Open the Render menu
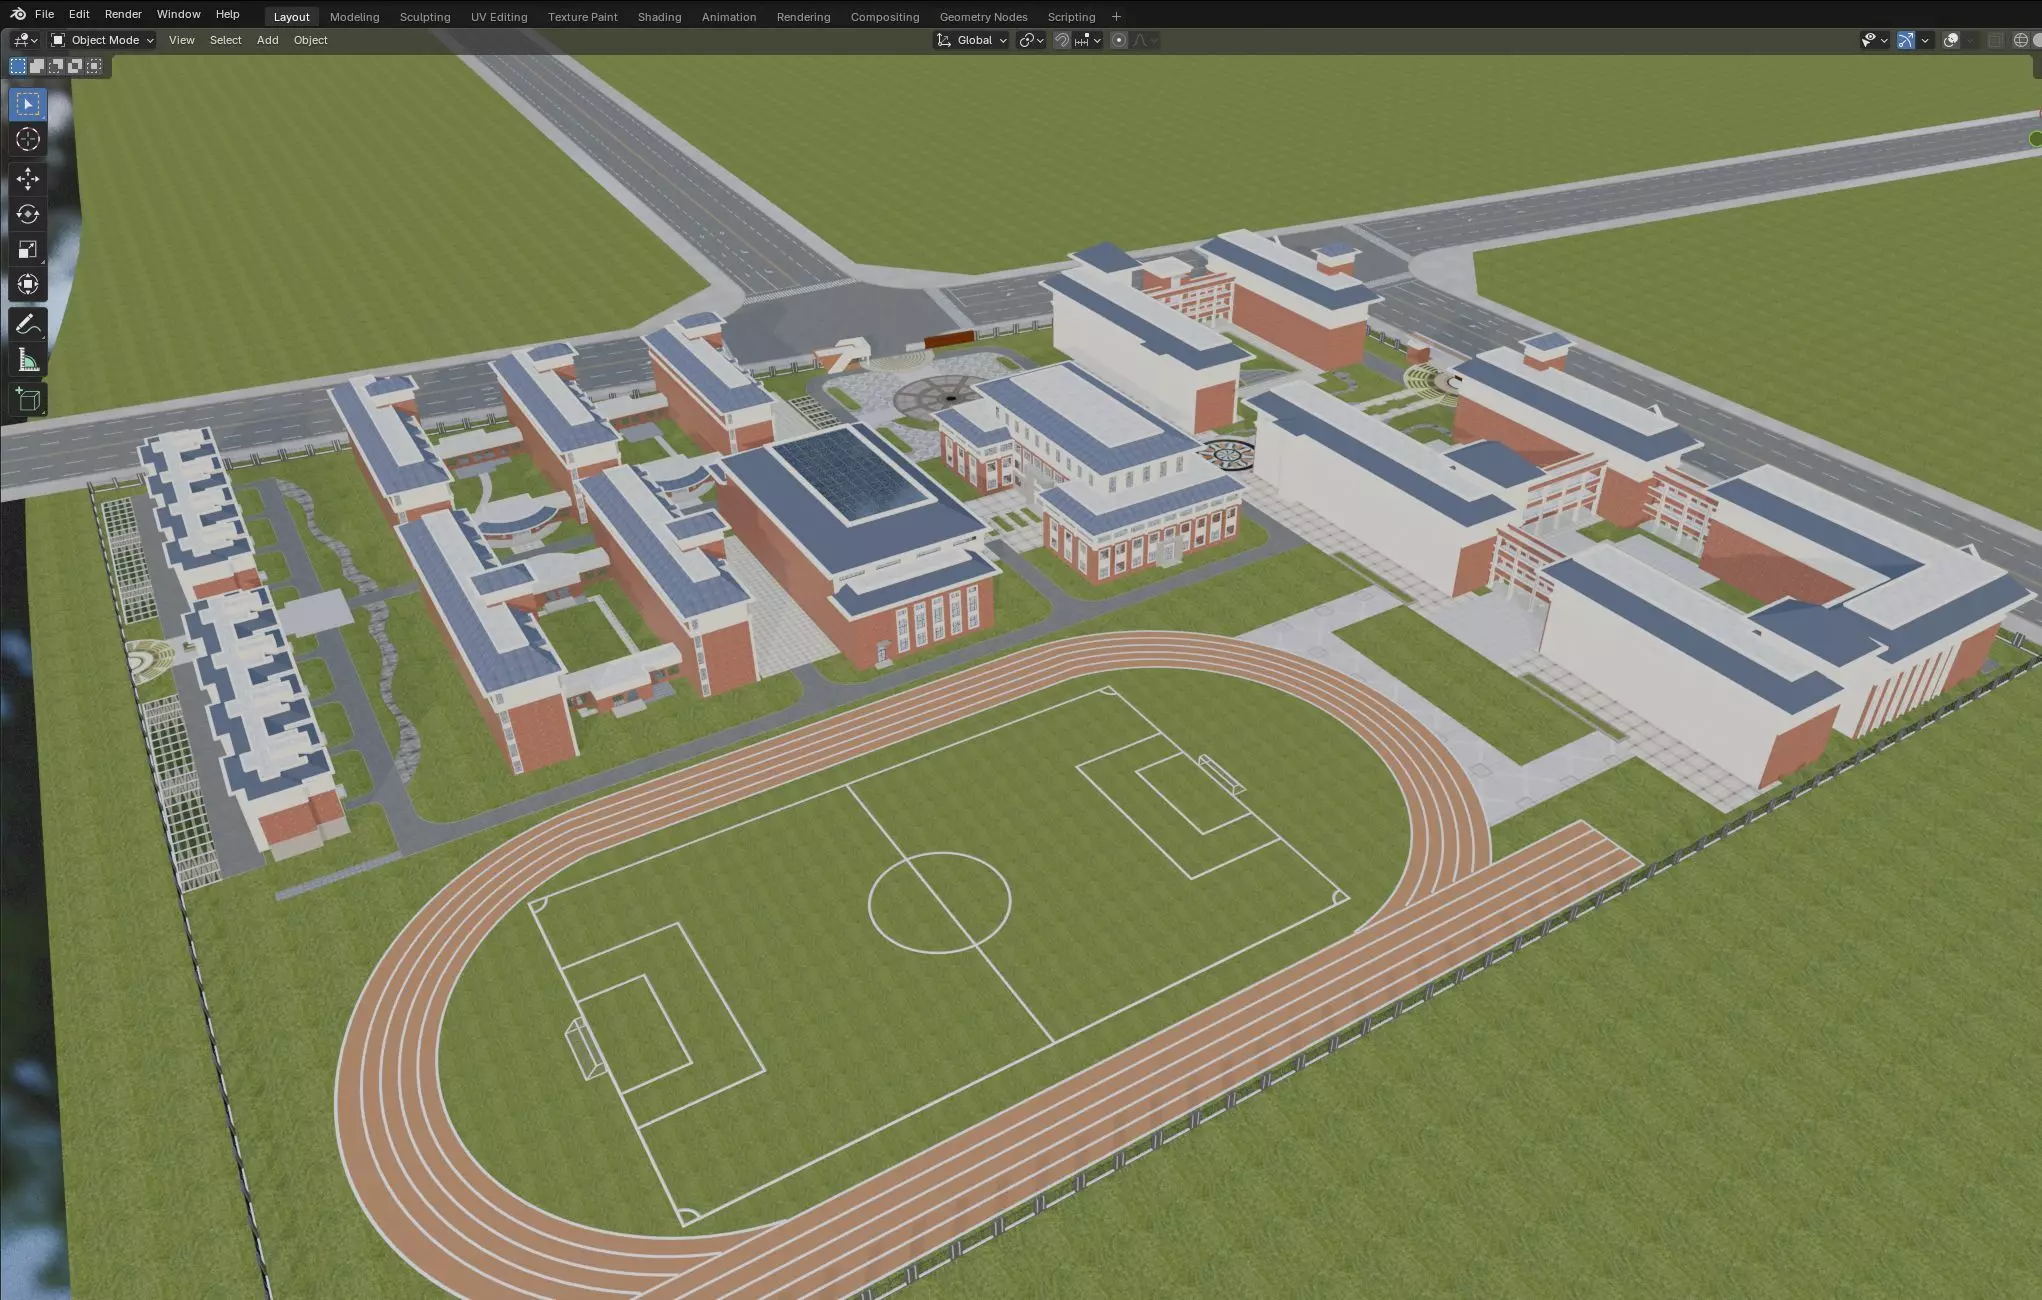This screenshot has height=1300, width=2042. click(123, 14)
